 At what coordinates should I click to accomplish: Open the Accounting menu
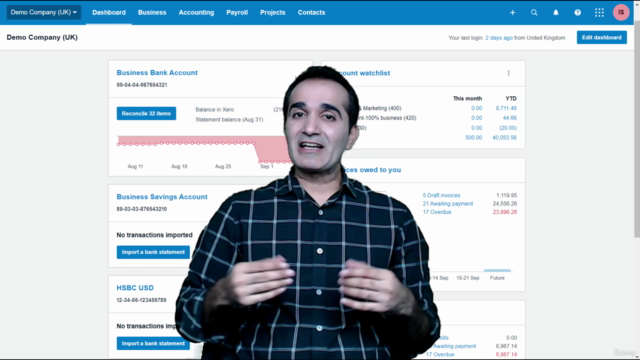tap(196, 13)
